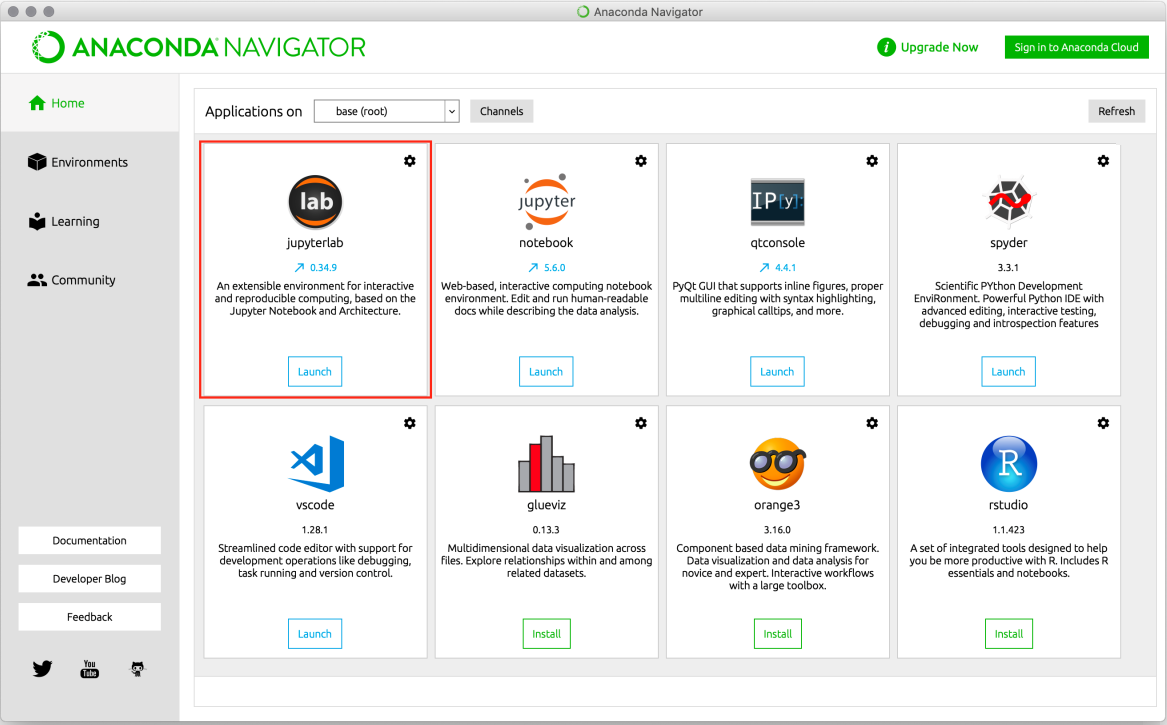Open gear options menu for jupyterlab
The image size is (1167, 725).
(x=410, y=161)
